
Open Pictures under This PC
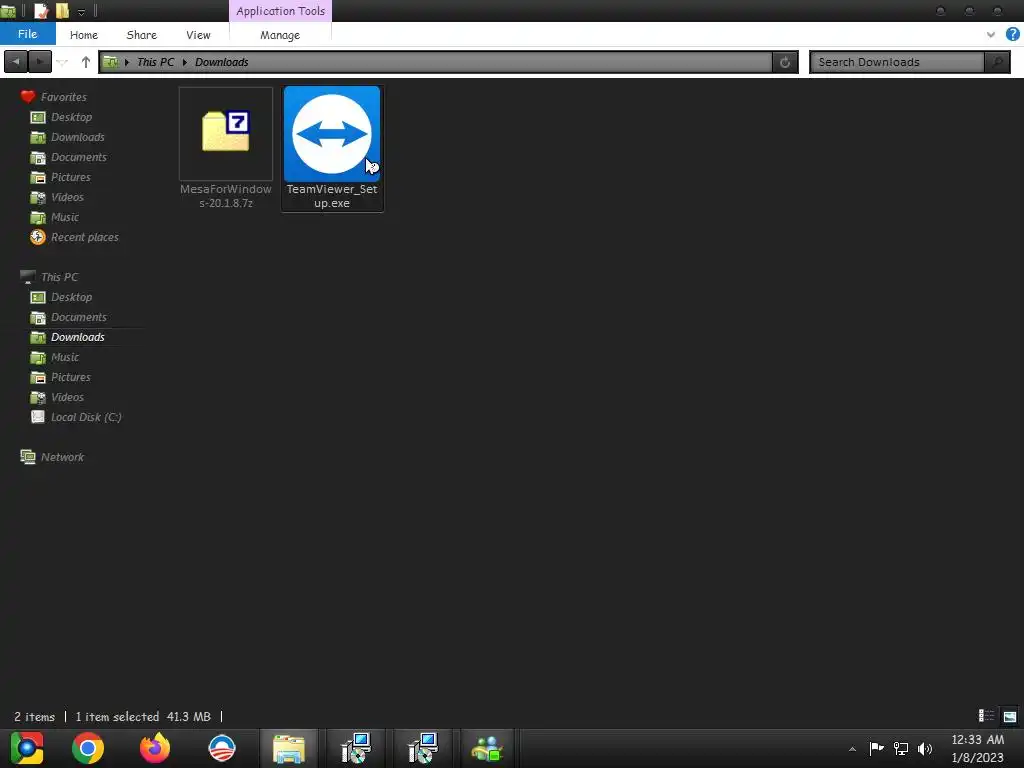click(71, 377)
